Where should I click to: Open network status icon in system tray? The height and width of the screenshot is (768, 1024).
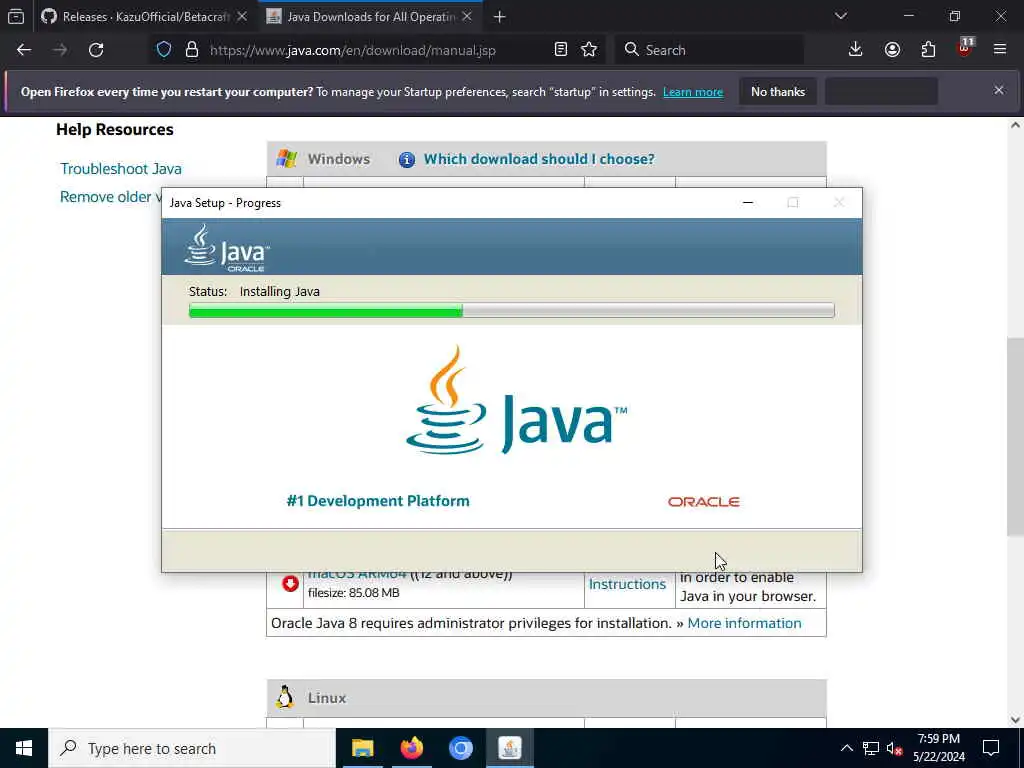[871, 748]
